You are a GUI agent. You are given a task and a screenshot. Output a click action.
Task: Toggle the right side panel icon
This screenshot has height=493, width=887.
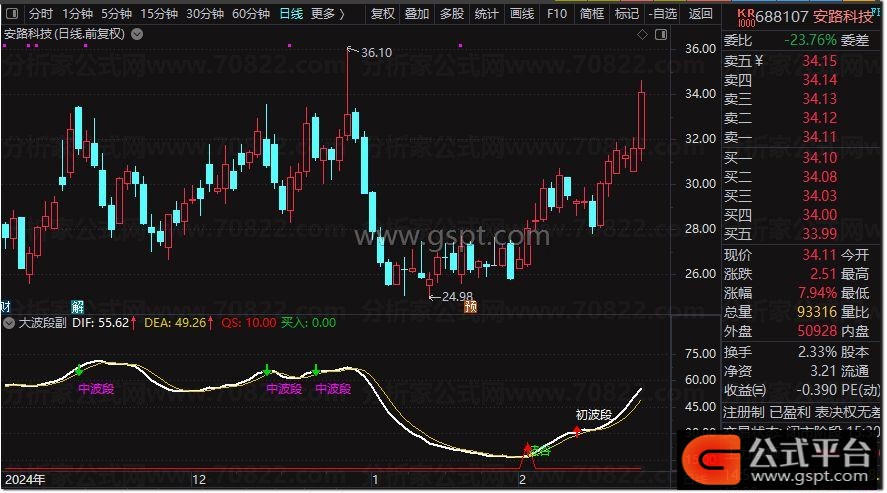[661, 34]
